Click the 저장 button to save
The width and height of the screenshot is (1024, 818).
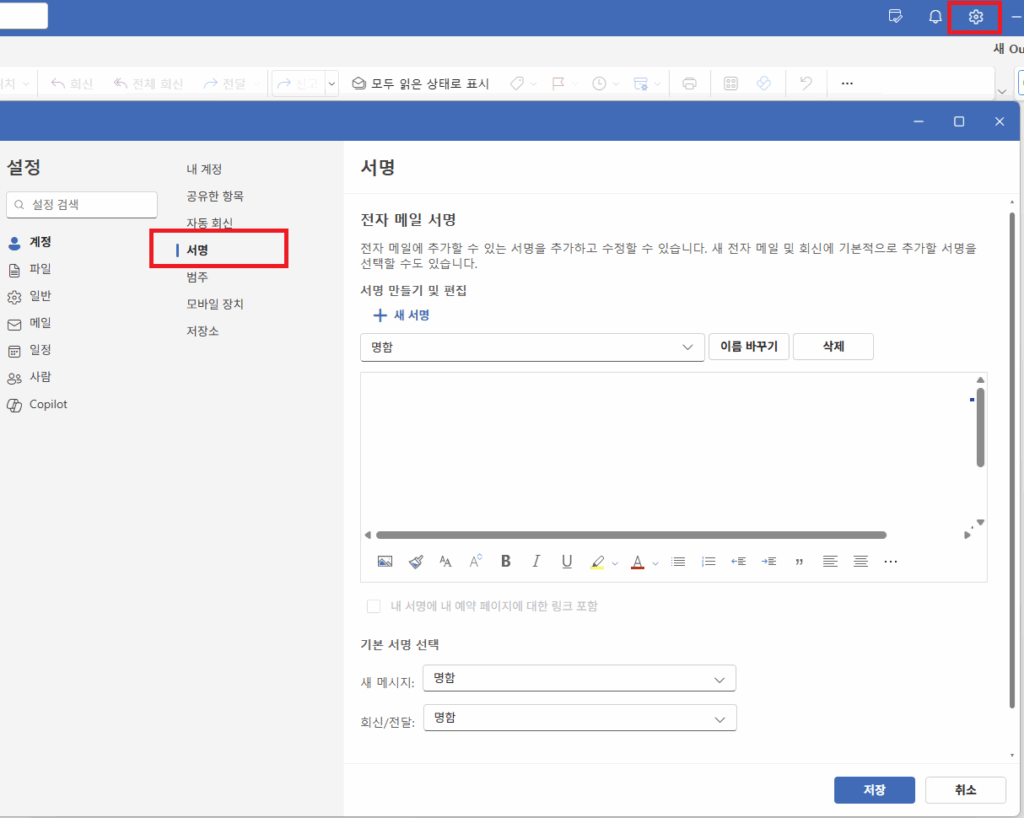coord(874,790)
